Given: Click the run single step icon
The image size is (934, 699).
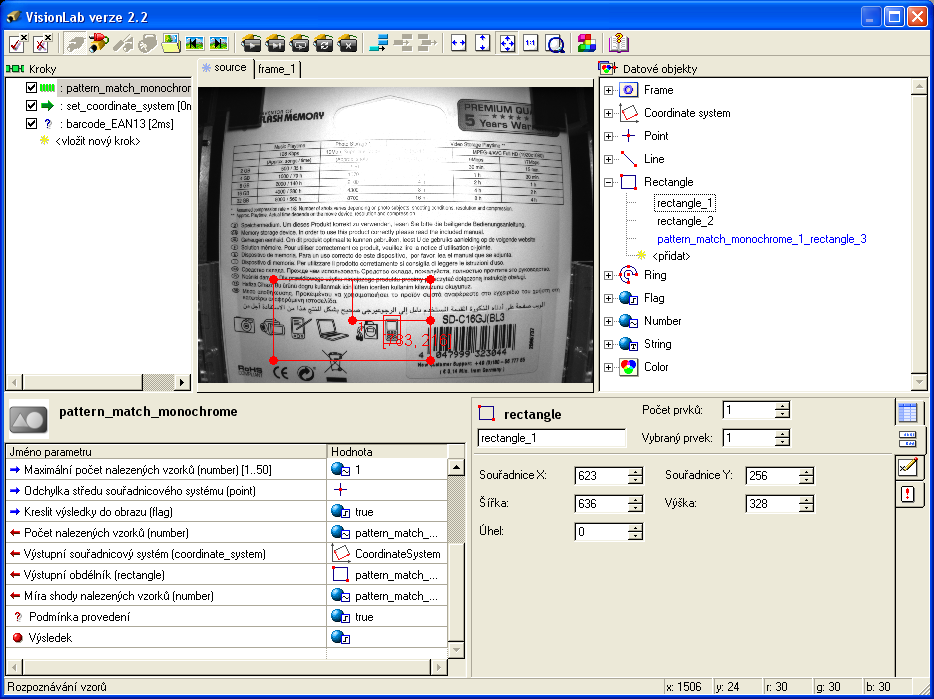Looking at the screenshot, I should 275,44.
